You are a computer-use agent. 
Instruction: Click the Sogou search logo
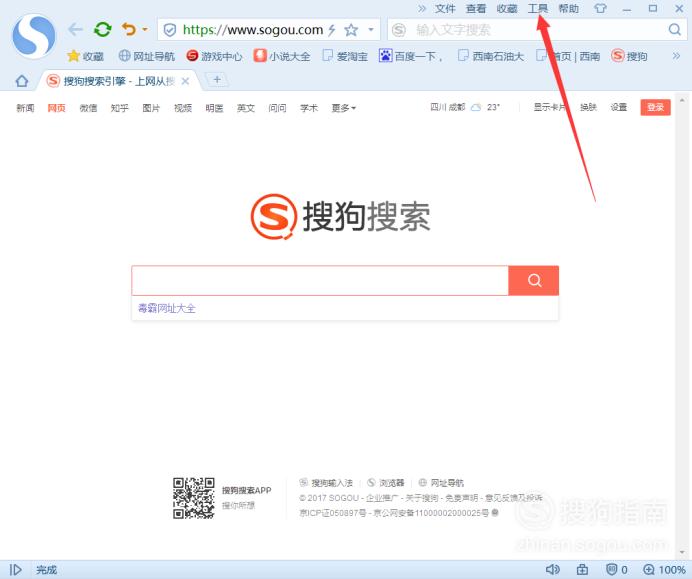340,216
